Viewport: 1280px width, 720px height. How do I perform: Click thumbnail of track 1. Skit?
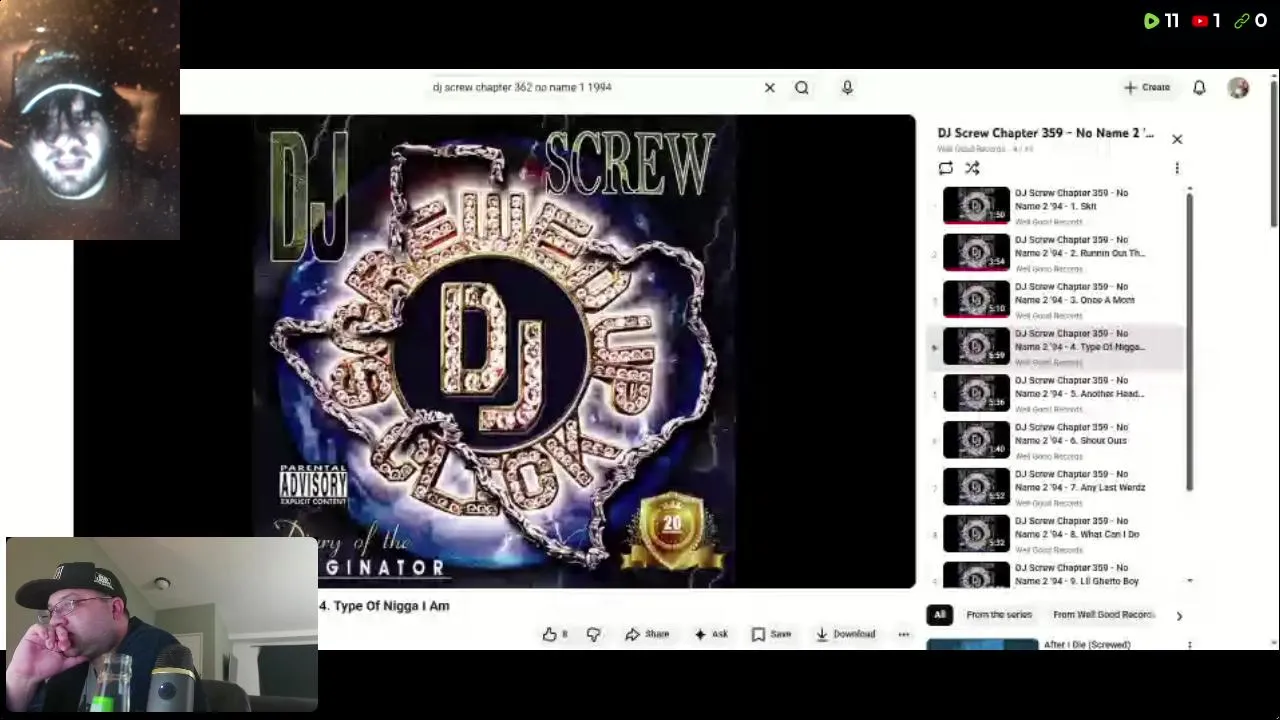coord(976,206)
